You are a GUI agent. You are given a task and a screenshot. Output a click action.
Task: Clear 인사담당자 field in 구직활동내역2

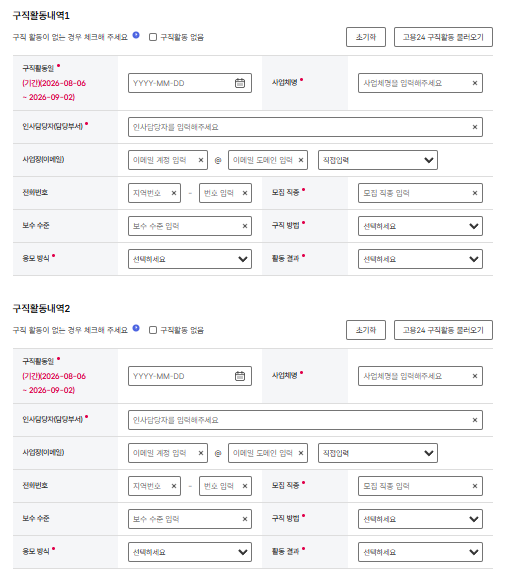pos(475,420)
